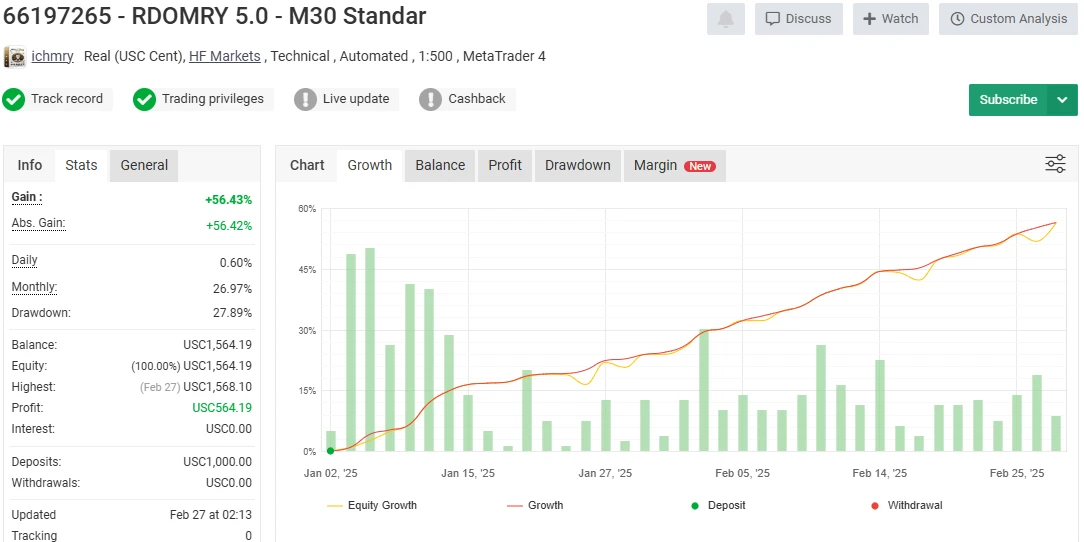The width and height of the screenshot is (1084, 542).
Task: Click the Cashback warning icon
Action: point(430,99)
